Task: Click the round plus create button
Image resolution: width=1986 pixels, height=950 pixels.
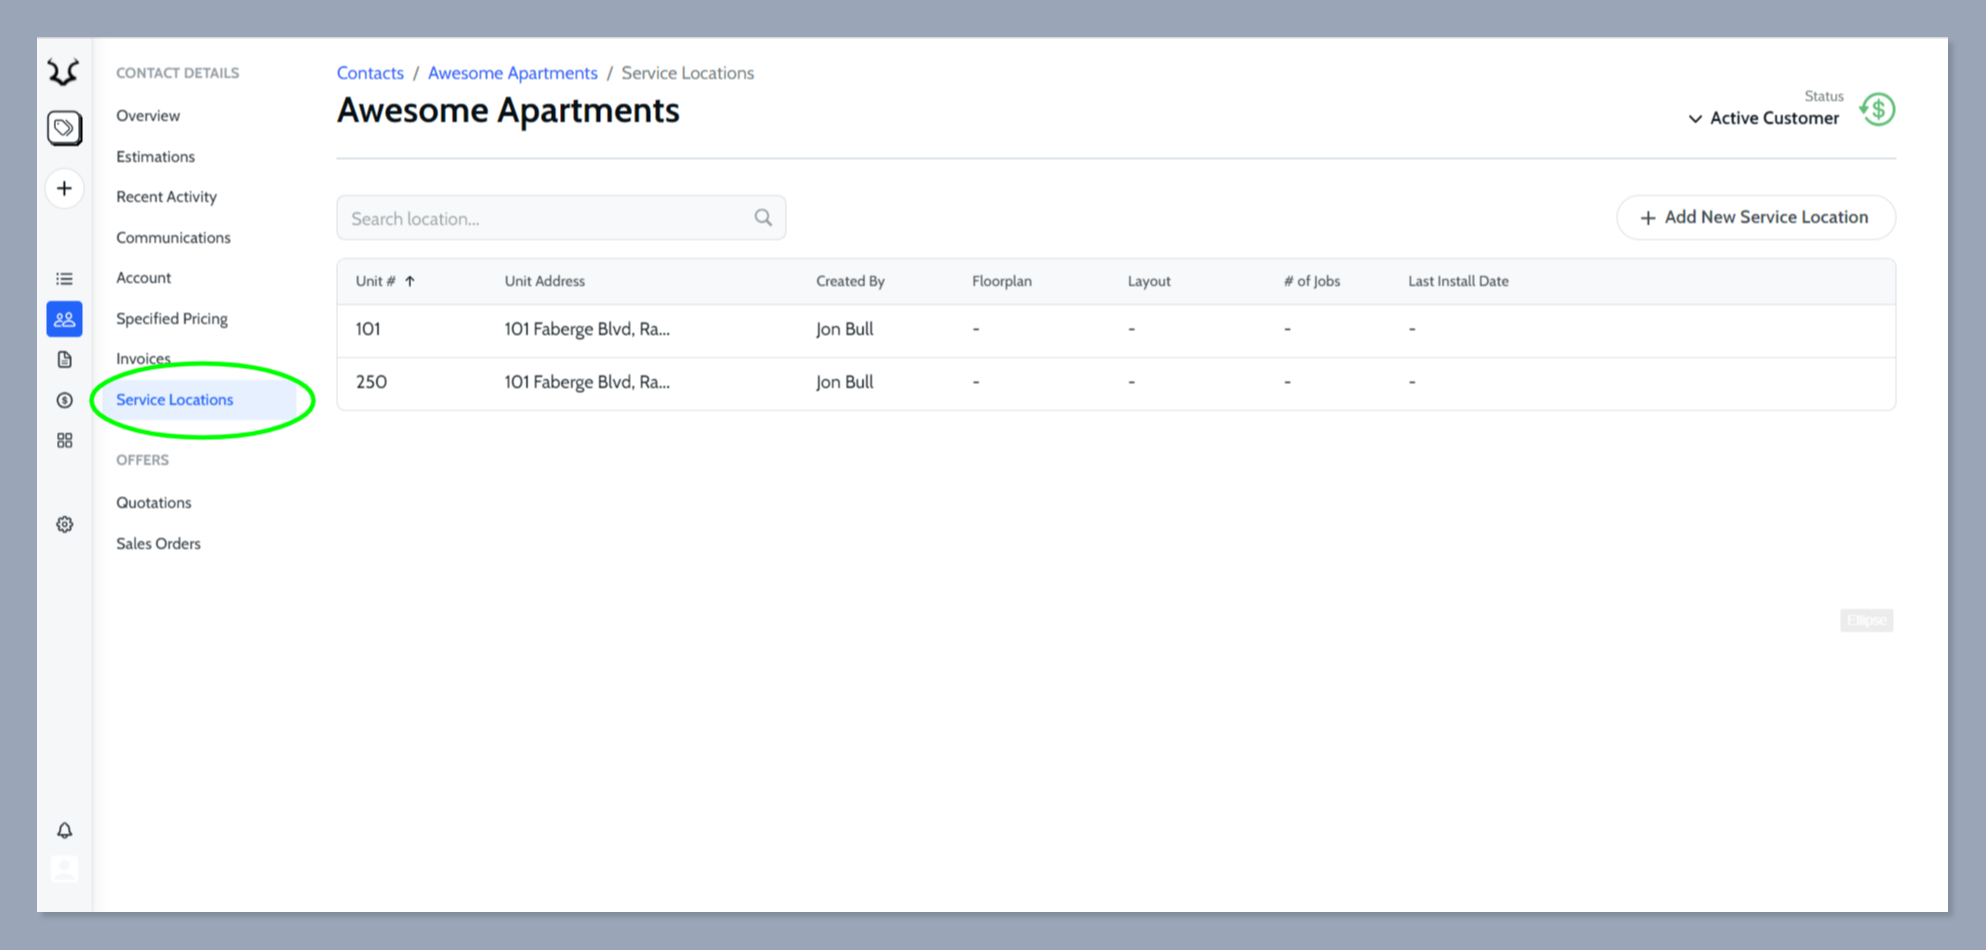Action: [64, 189]
